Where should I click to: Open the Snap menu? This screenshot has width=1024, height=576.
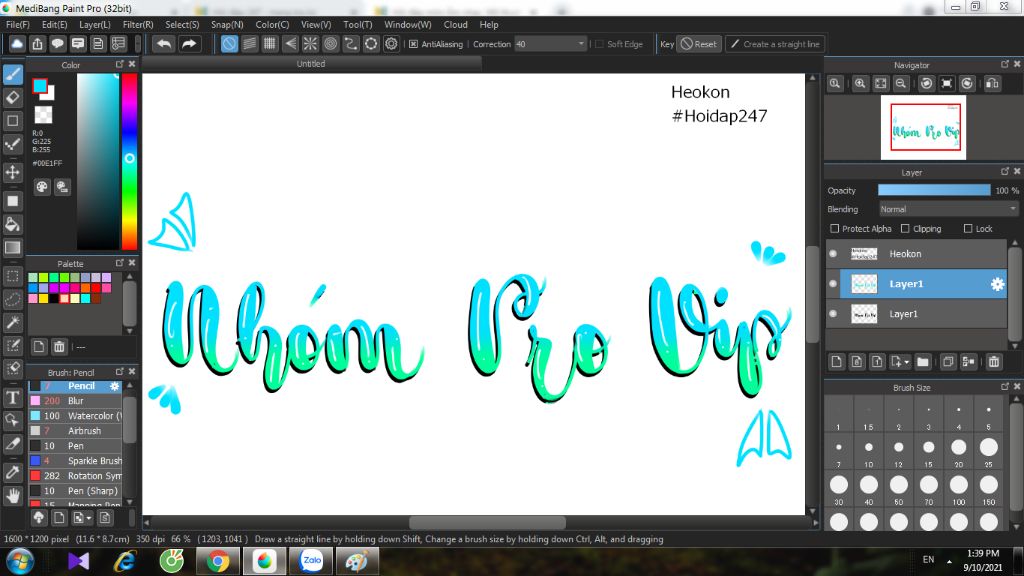pyautogui.click(x=227, y=24)
